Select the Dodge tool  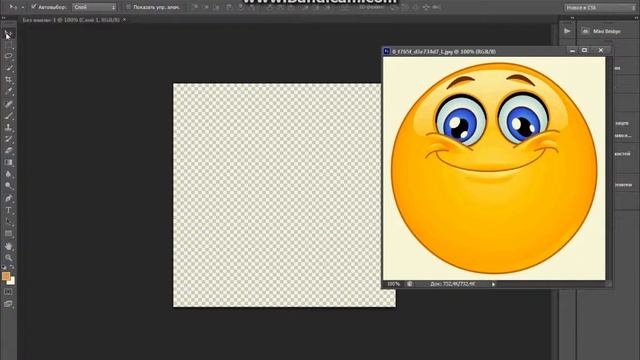pyautogui.click(x=9, y=186)
